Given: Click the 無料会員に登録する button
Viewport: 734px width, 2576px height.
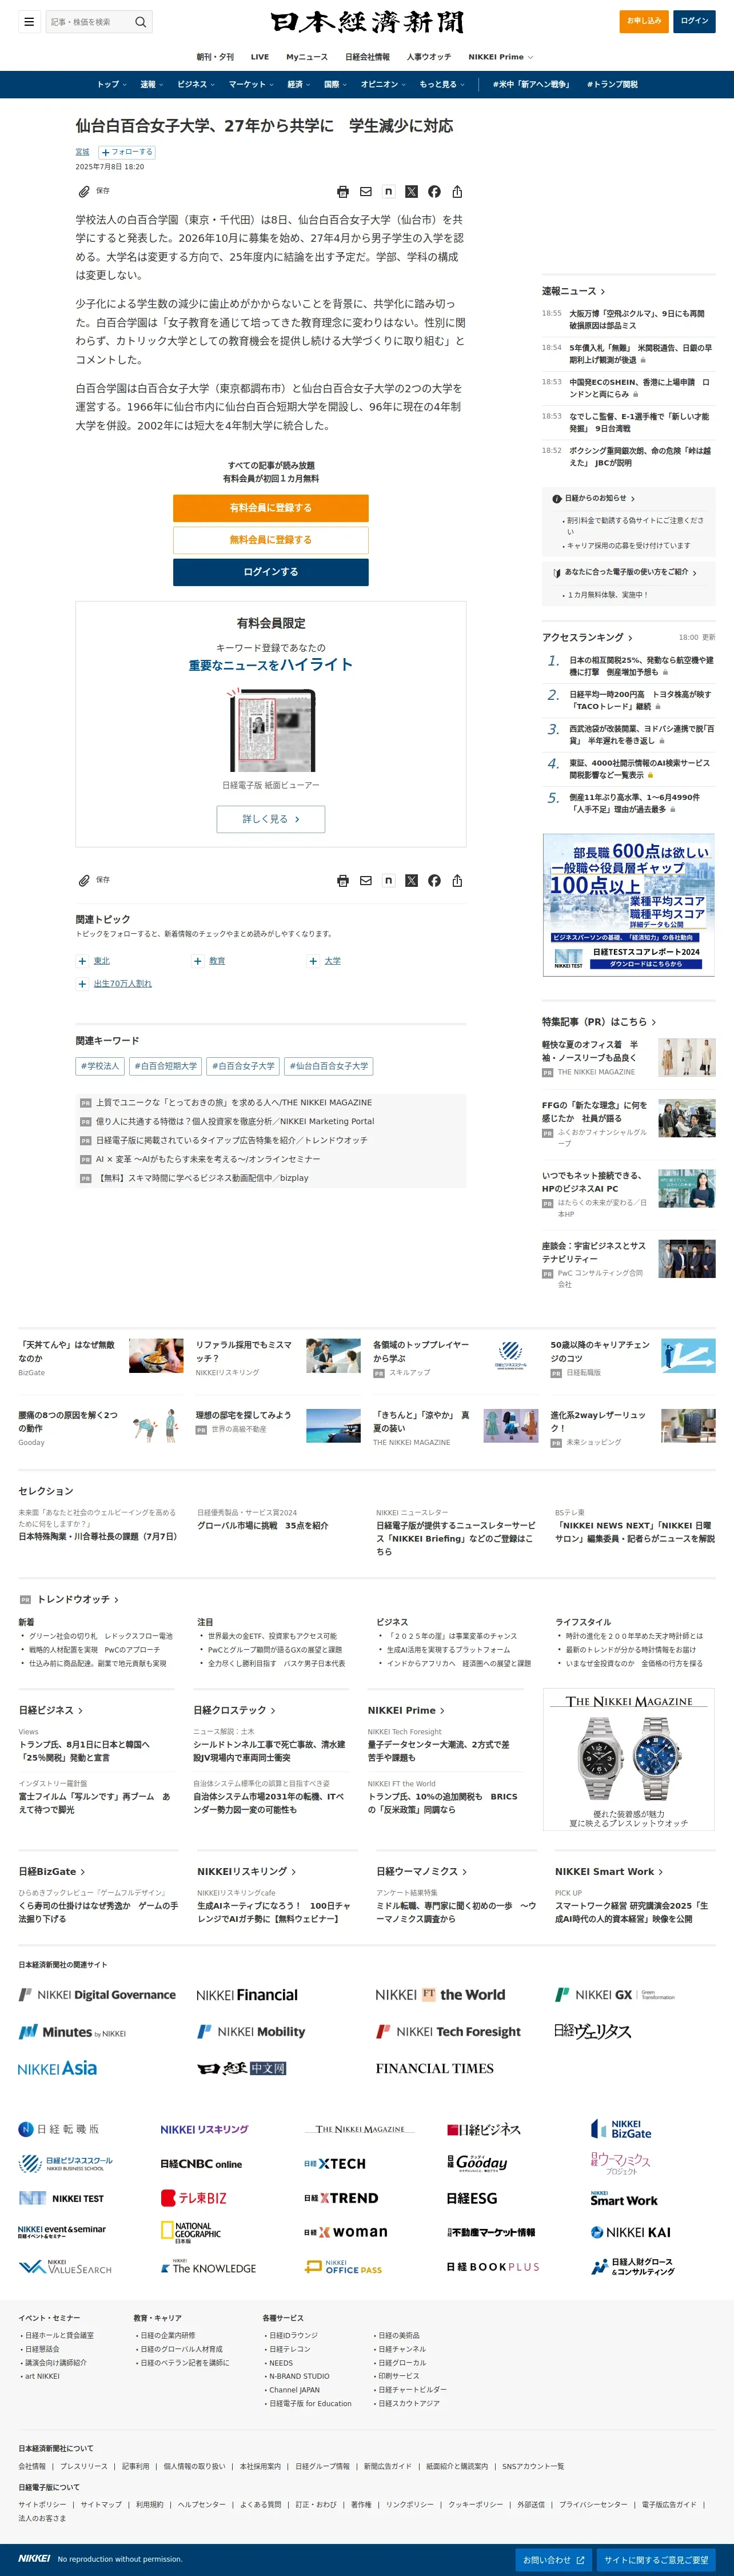Looking at the screenshot, I should (x=271, y=540).
